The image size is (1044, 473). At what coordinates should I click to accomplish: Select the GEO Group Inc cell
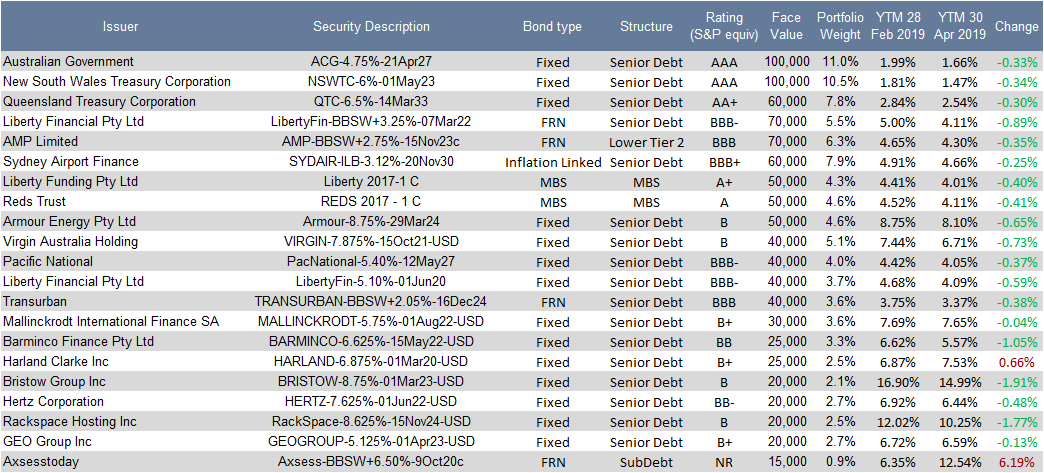pos(47,442)
